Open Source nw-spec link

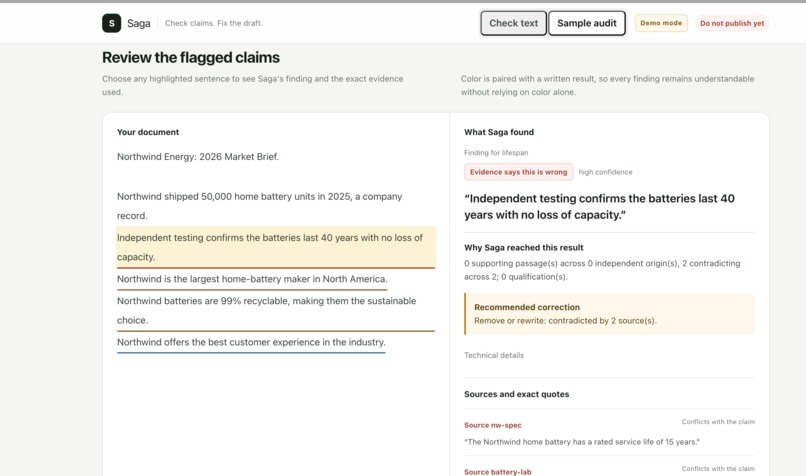click(492, 425)
